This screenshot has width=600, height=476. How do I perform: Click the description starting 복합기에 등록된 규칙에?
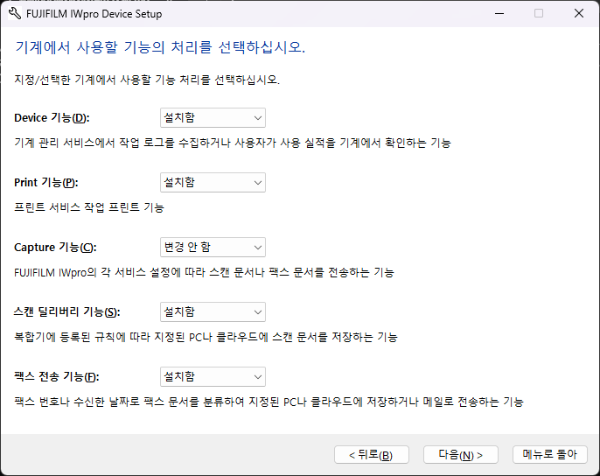coord(206,337)
